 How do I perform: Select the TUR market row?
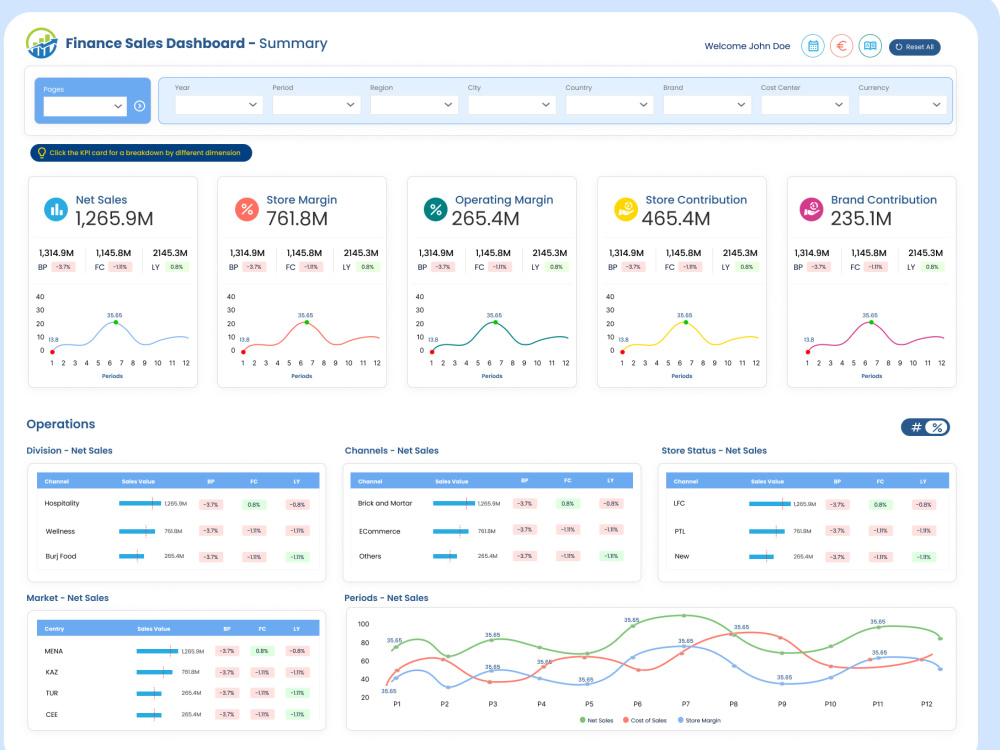(177, 693)
